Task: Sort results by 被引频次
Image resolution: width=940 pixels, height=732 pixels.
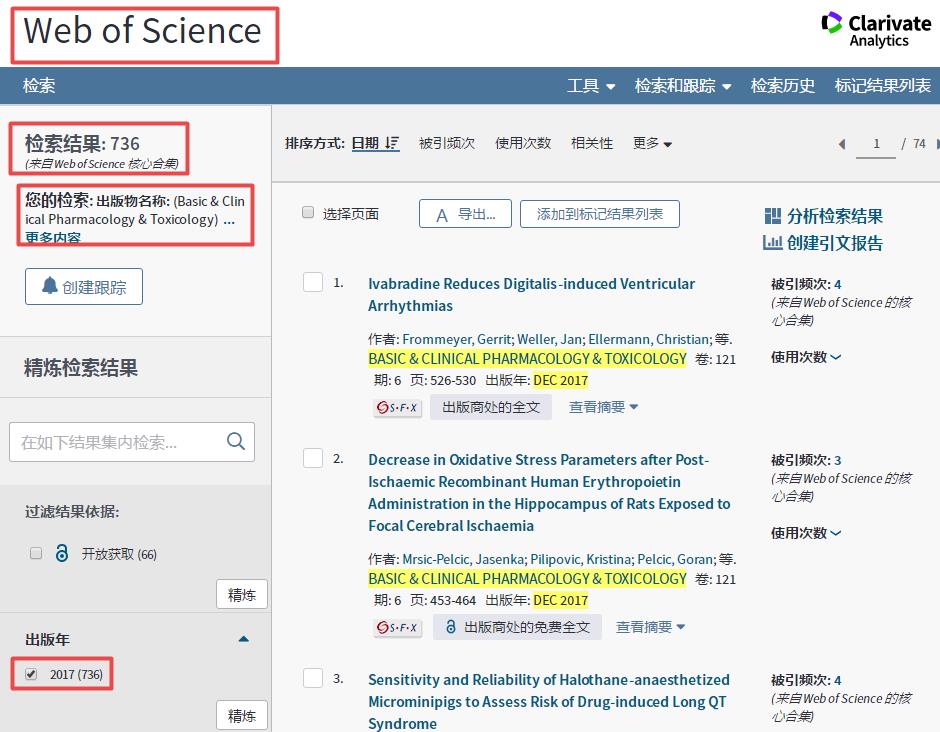Action: click(446, 143)
